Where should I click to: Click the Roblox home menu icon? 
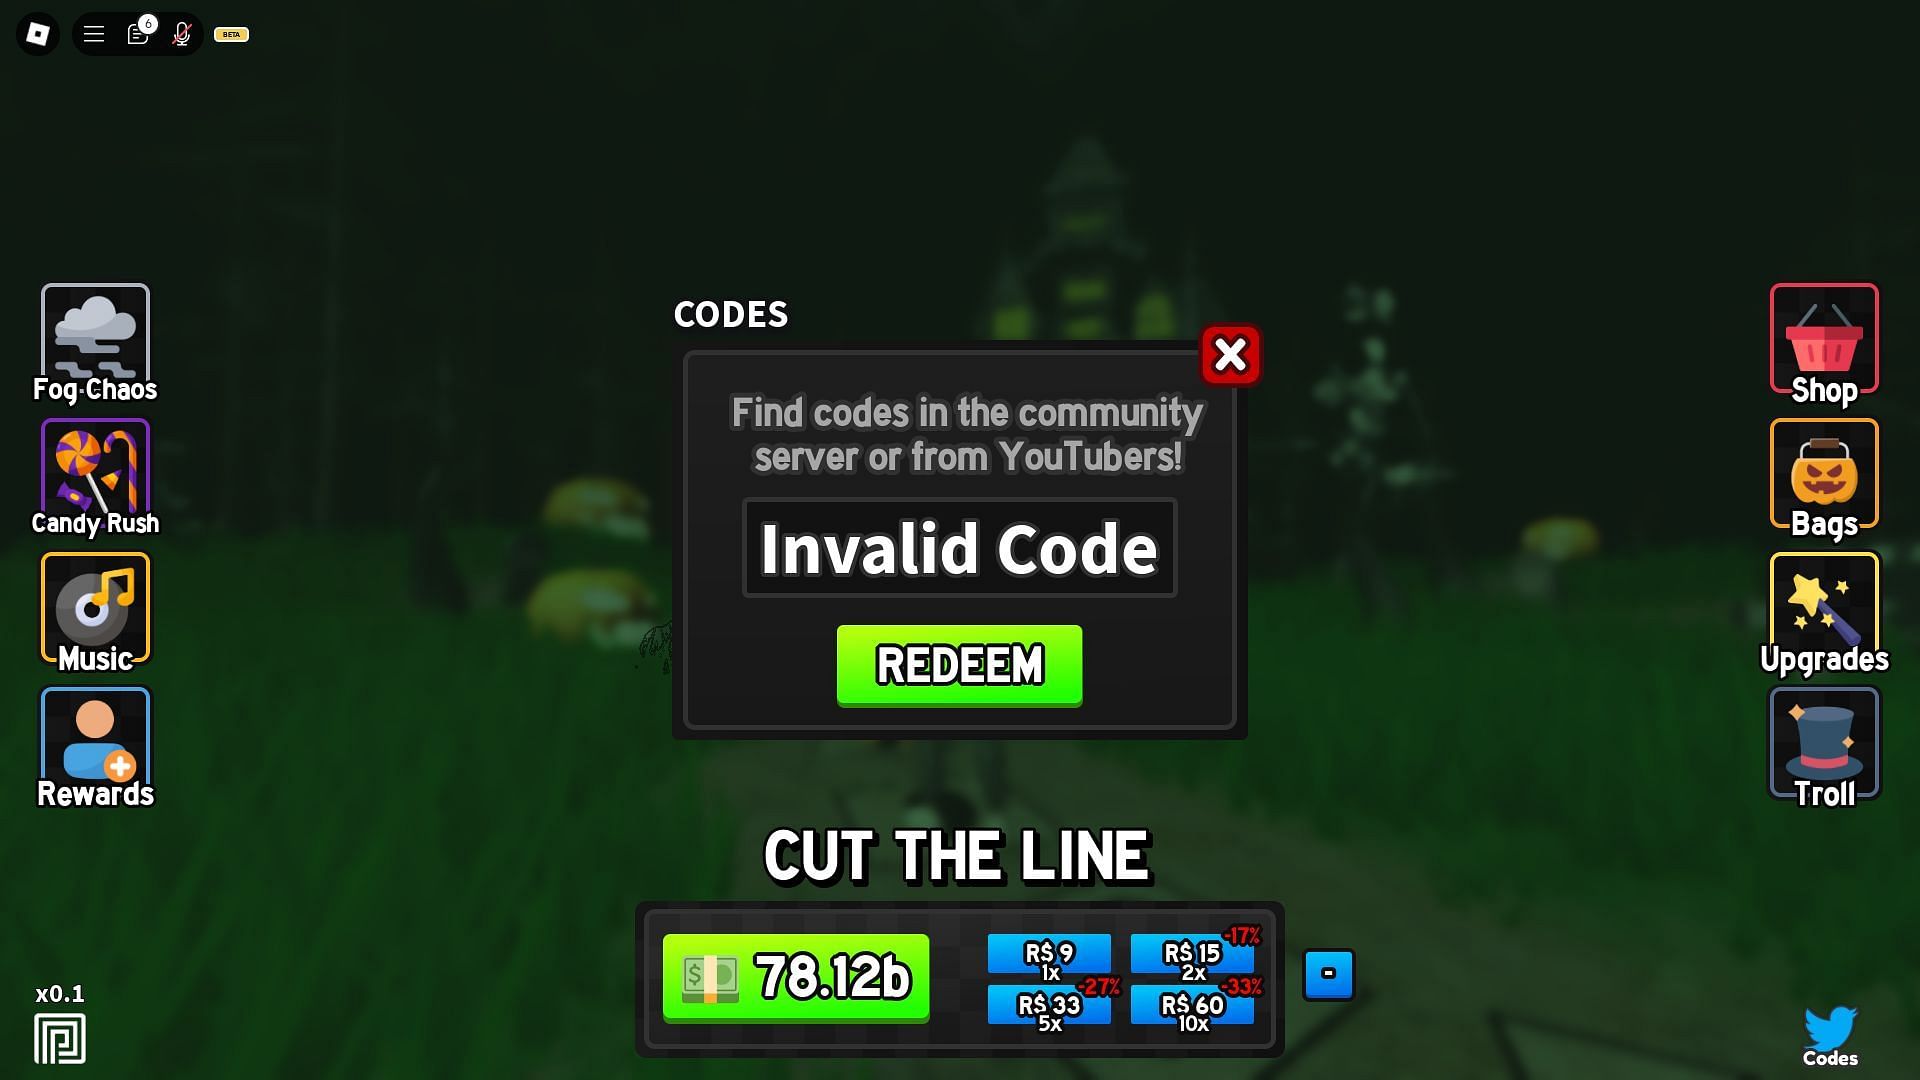click(38, 34)
